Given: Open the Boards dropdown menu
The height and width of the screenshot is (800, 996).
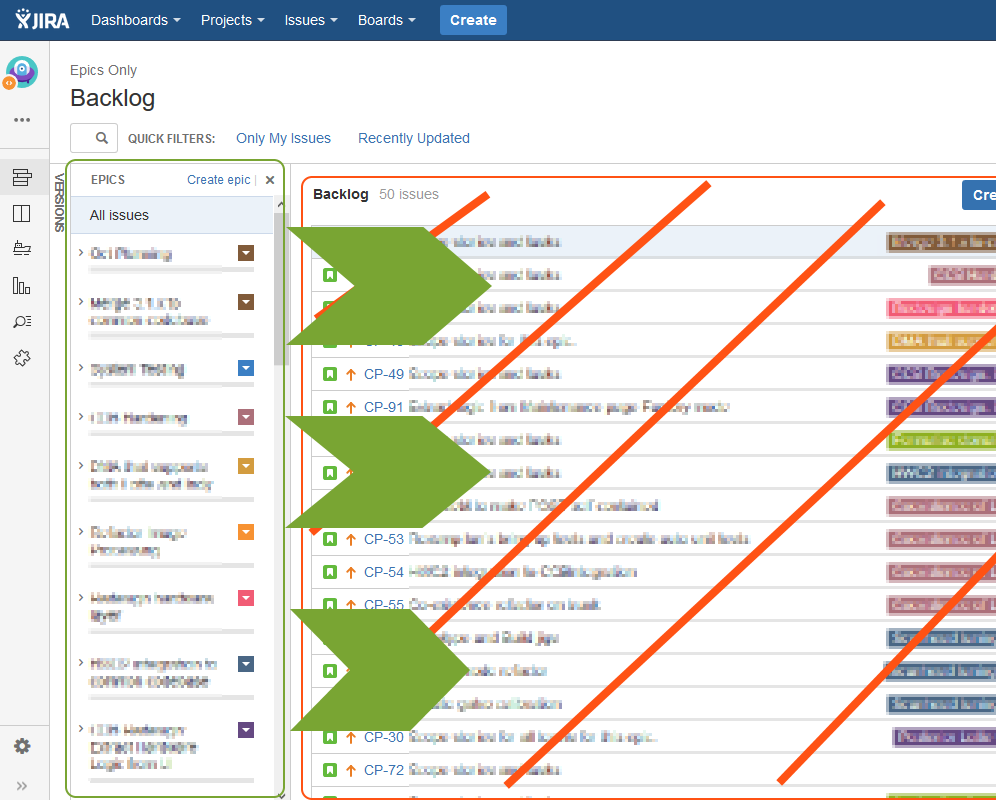Looking at the screenshot, I should [386, 20].
